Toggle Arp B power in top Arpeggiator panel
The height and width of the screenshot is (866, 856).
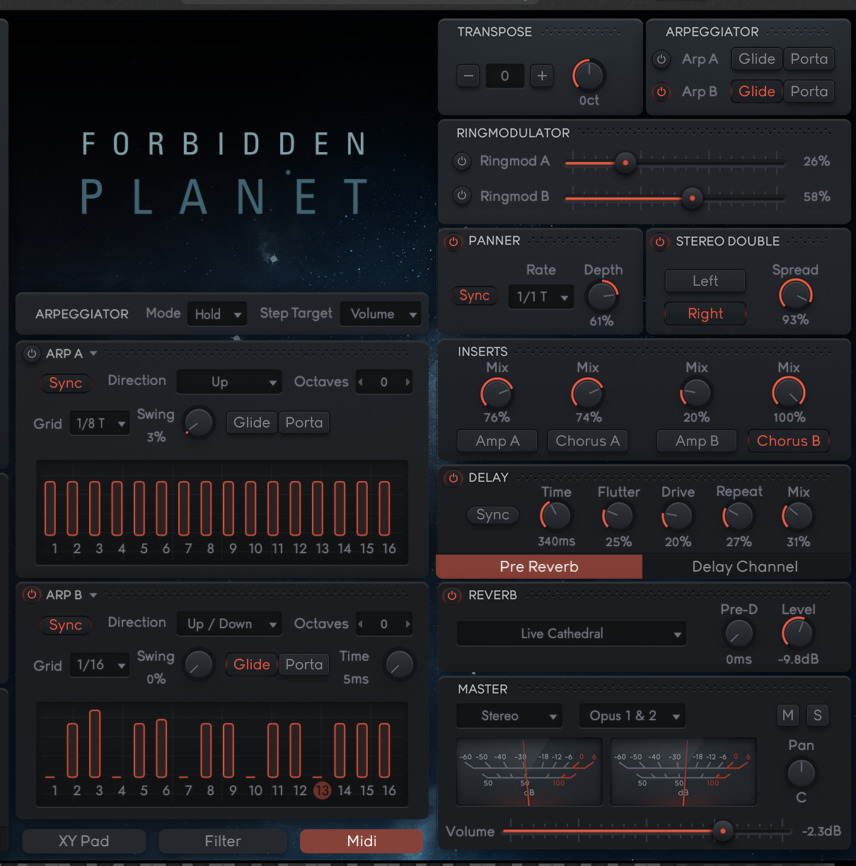click(x=661, y=92)
